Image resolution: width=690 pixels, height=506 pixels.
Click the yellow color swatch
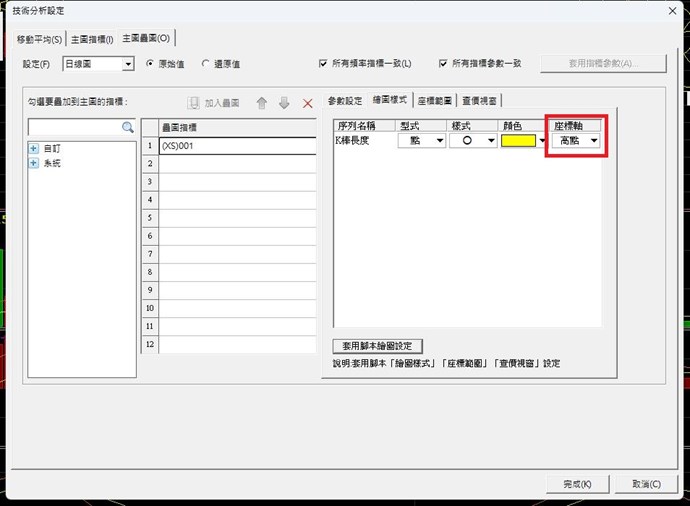(x=519, y=141)
